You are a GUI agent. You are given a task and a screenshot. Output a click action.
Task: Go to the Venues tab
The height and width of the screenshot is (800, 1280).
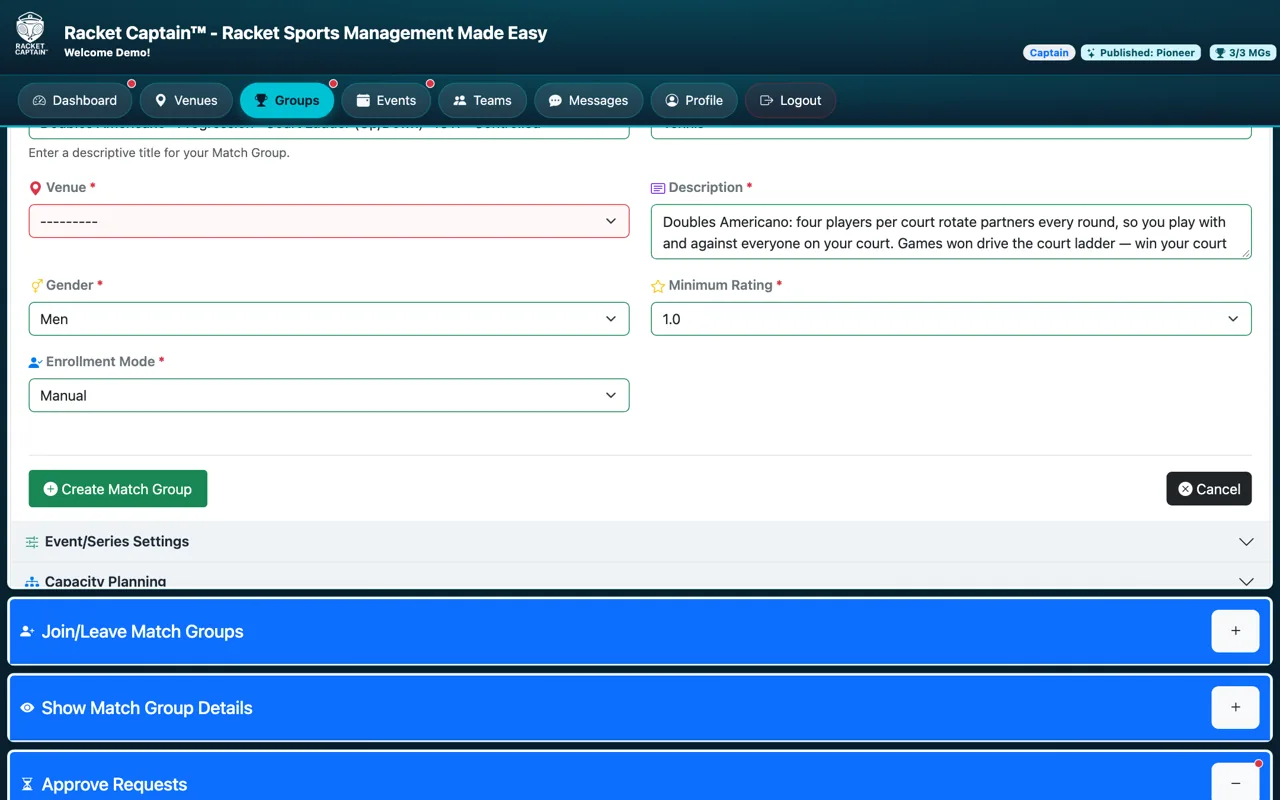tap(186, 100)
